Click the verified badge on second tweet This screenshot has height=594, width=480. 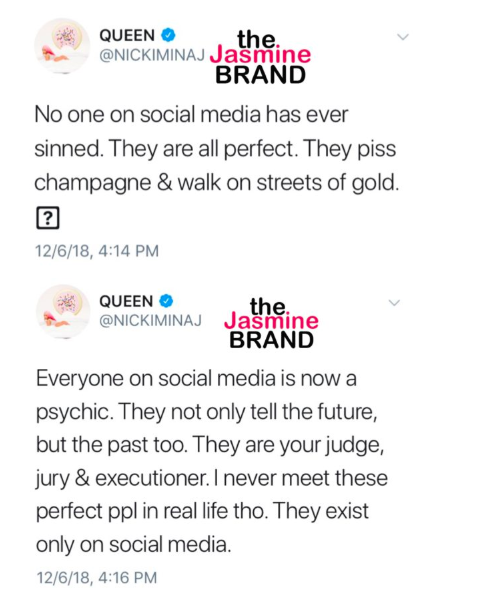point(166,301)
